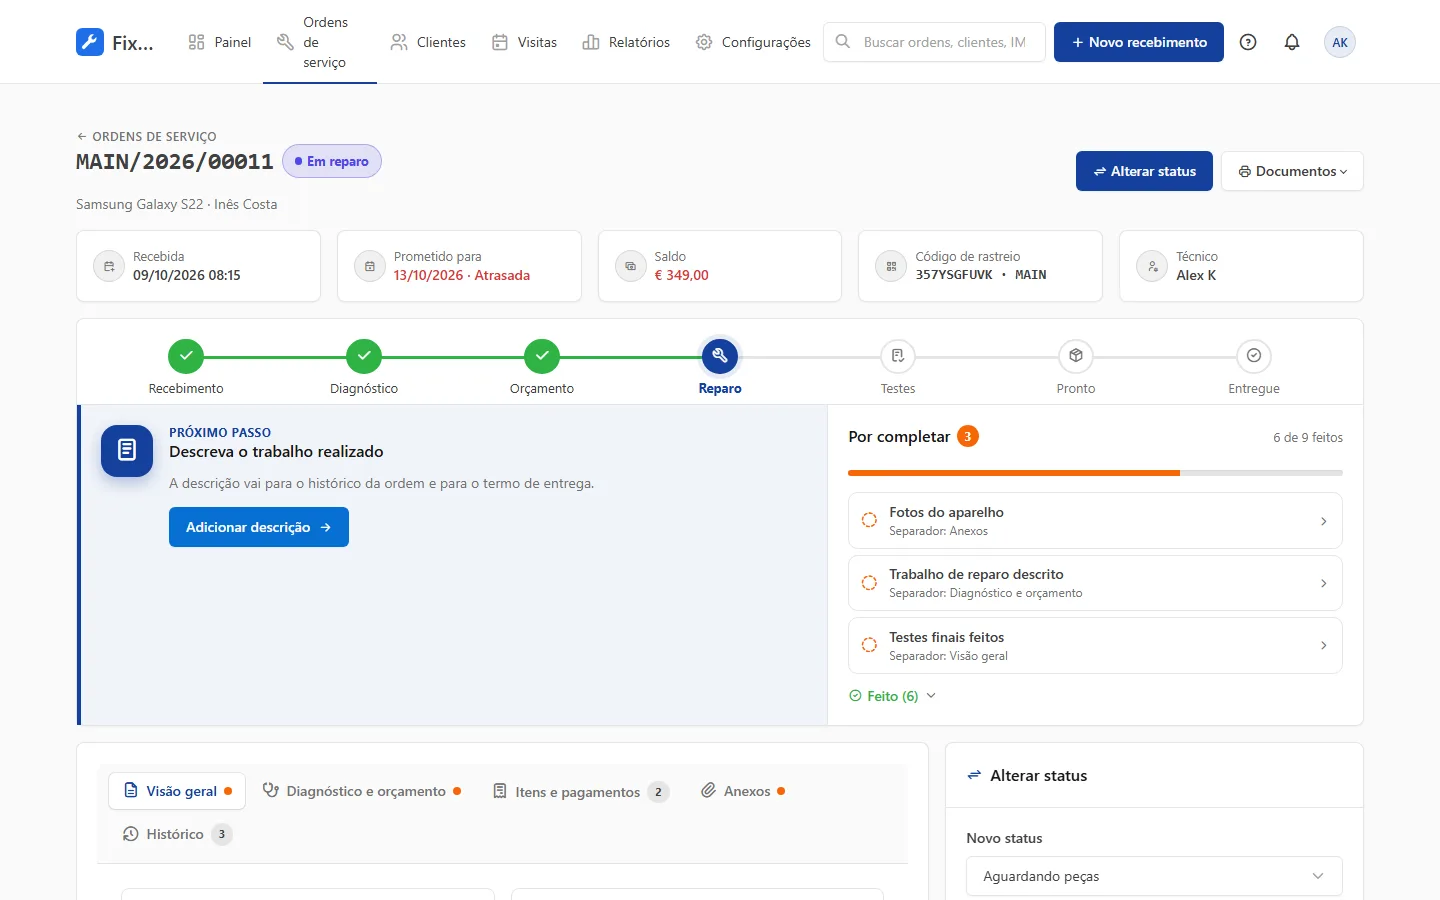This screenshot has width=1440, height=900.
Task: Open Configurações in the navigation
Action: [x=753, y=42]
